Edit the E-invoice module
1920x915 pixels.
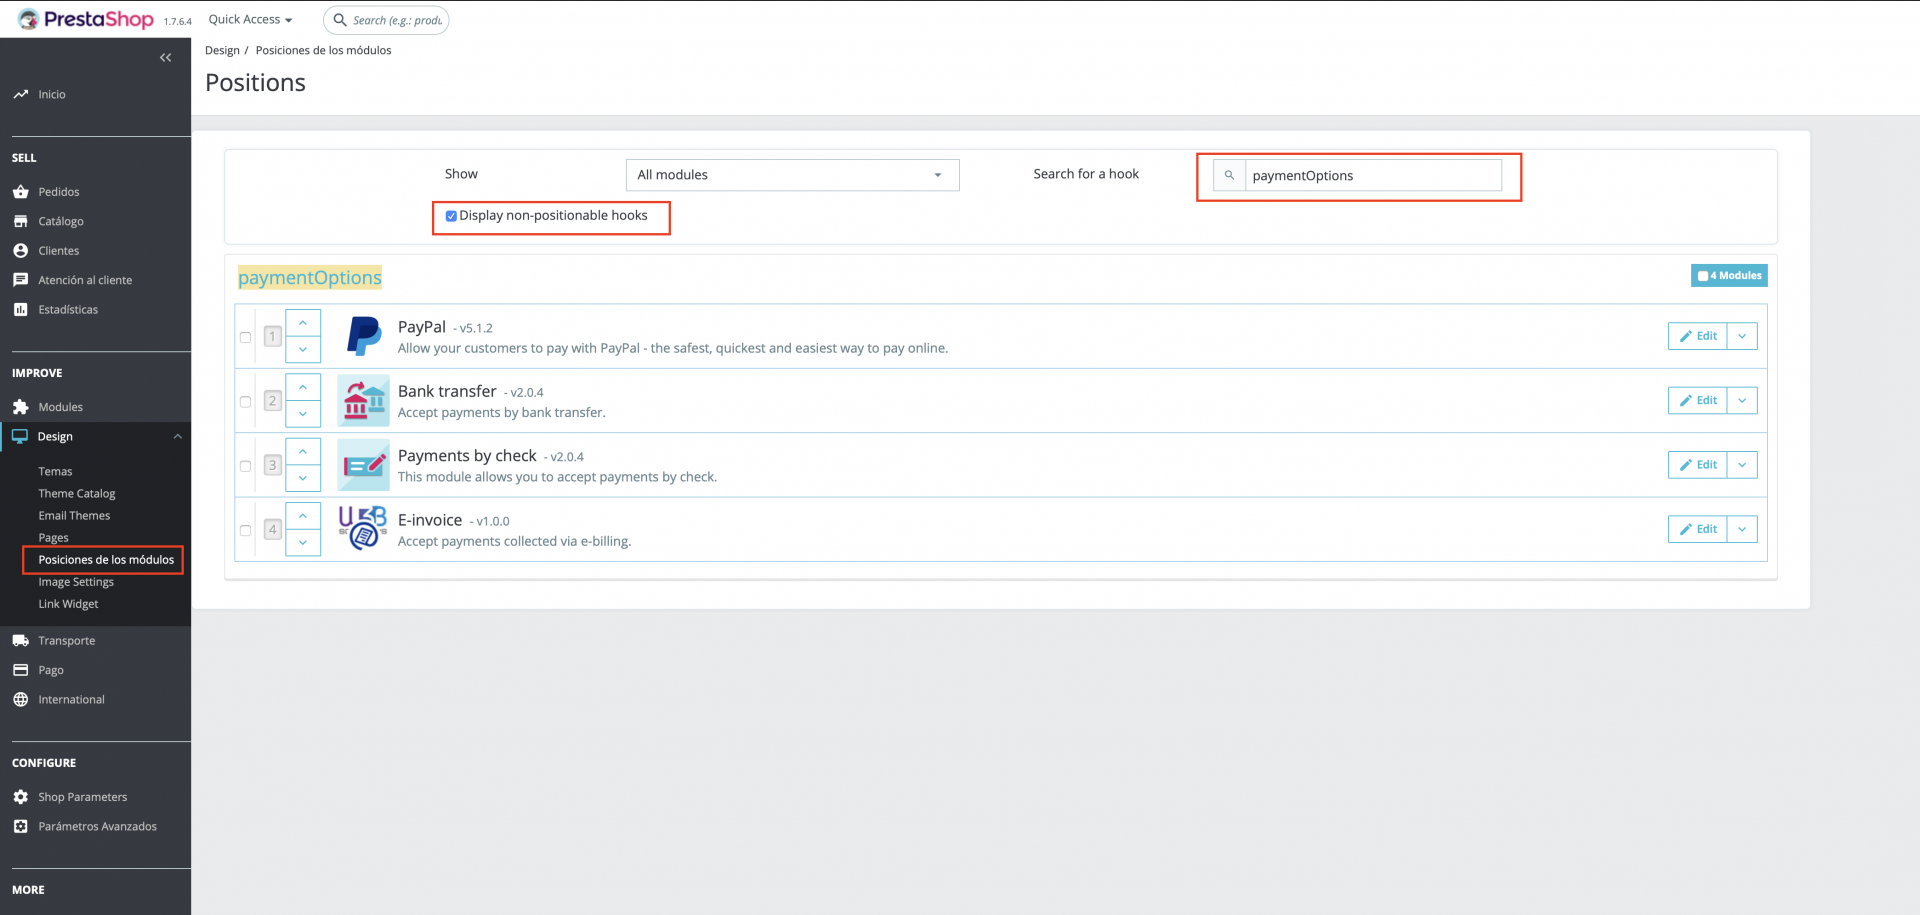pos(1698,529)
